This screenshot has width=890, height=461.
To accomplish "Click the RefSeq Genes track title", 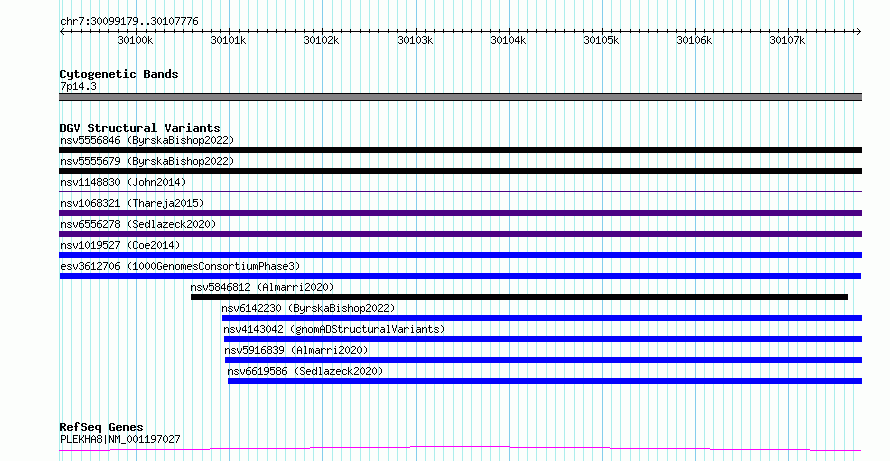I will (102, 427).
